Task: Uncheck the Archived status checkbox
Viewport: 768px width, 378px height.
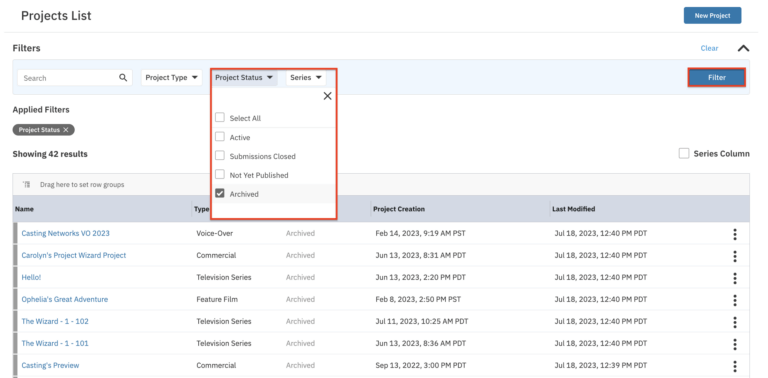Action: [220, 193]
